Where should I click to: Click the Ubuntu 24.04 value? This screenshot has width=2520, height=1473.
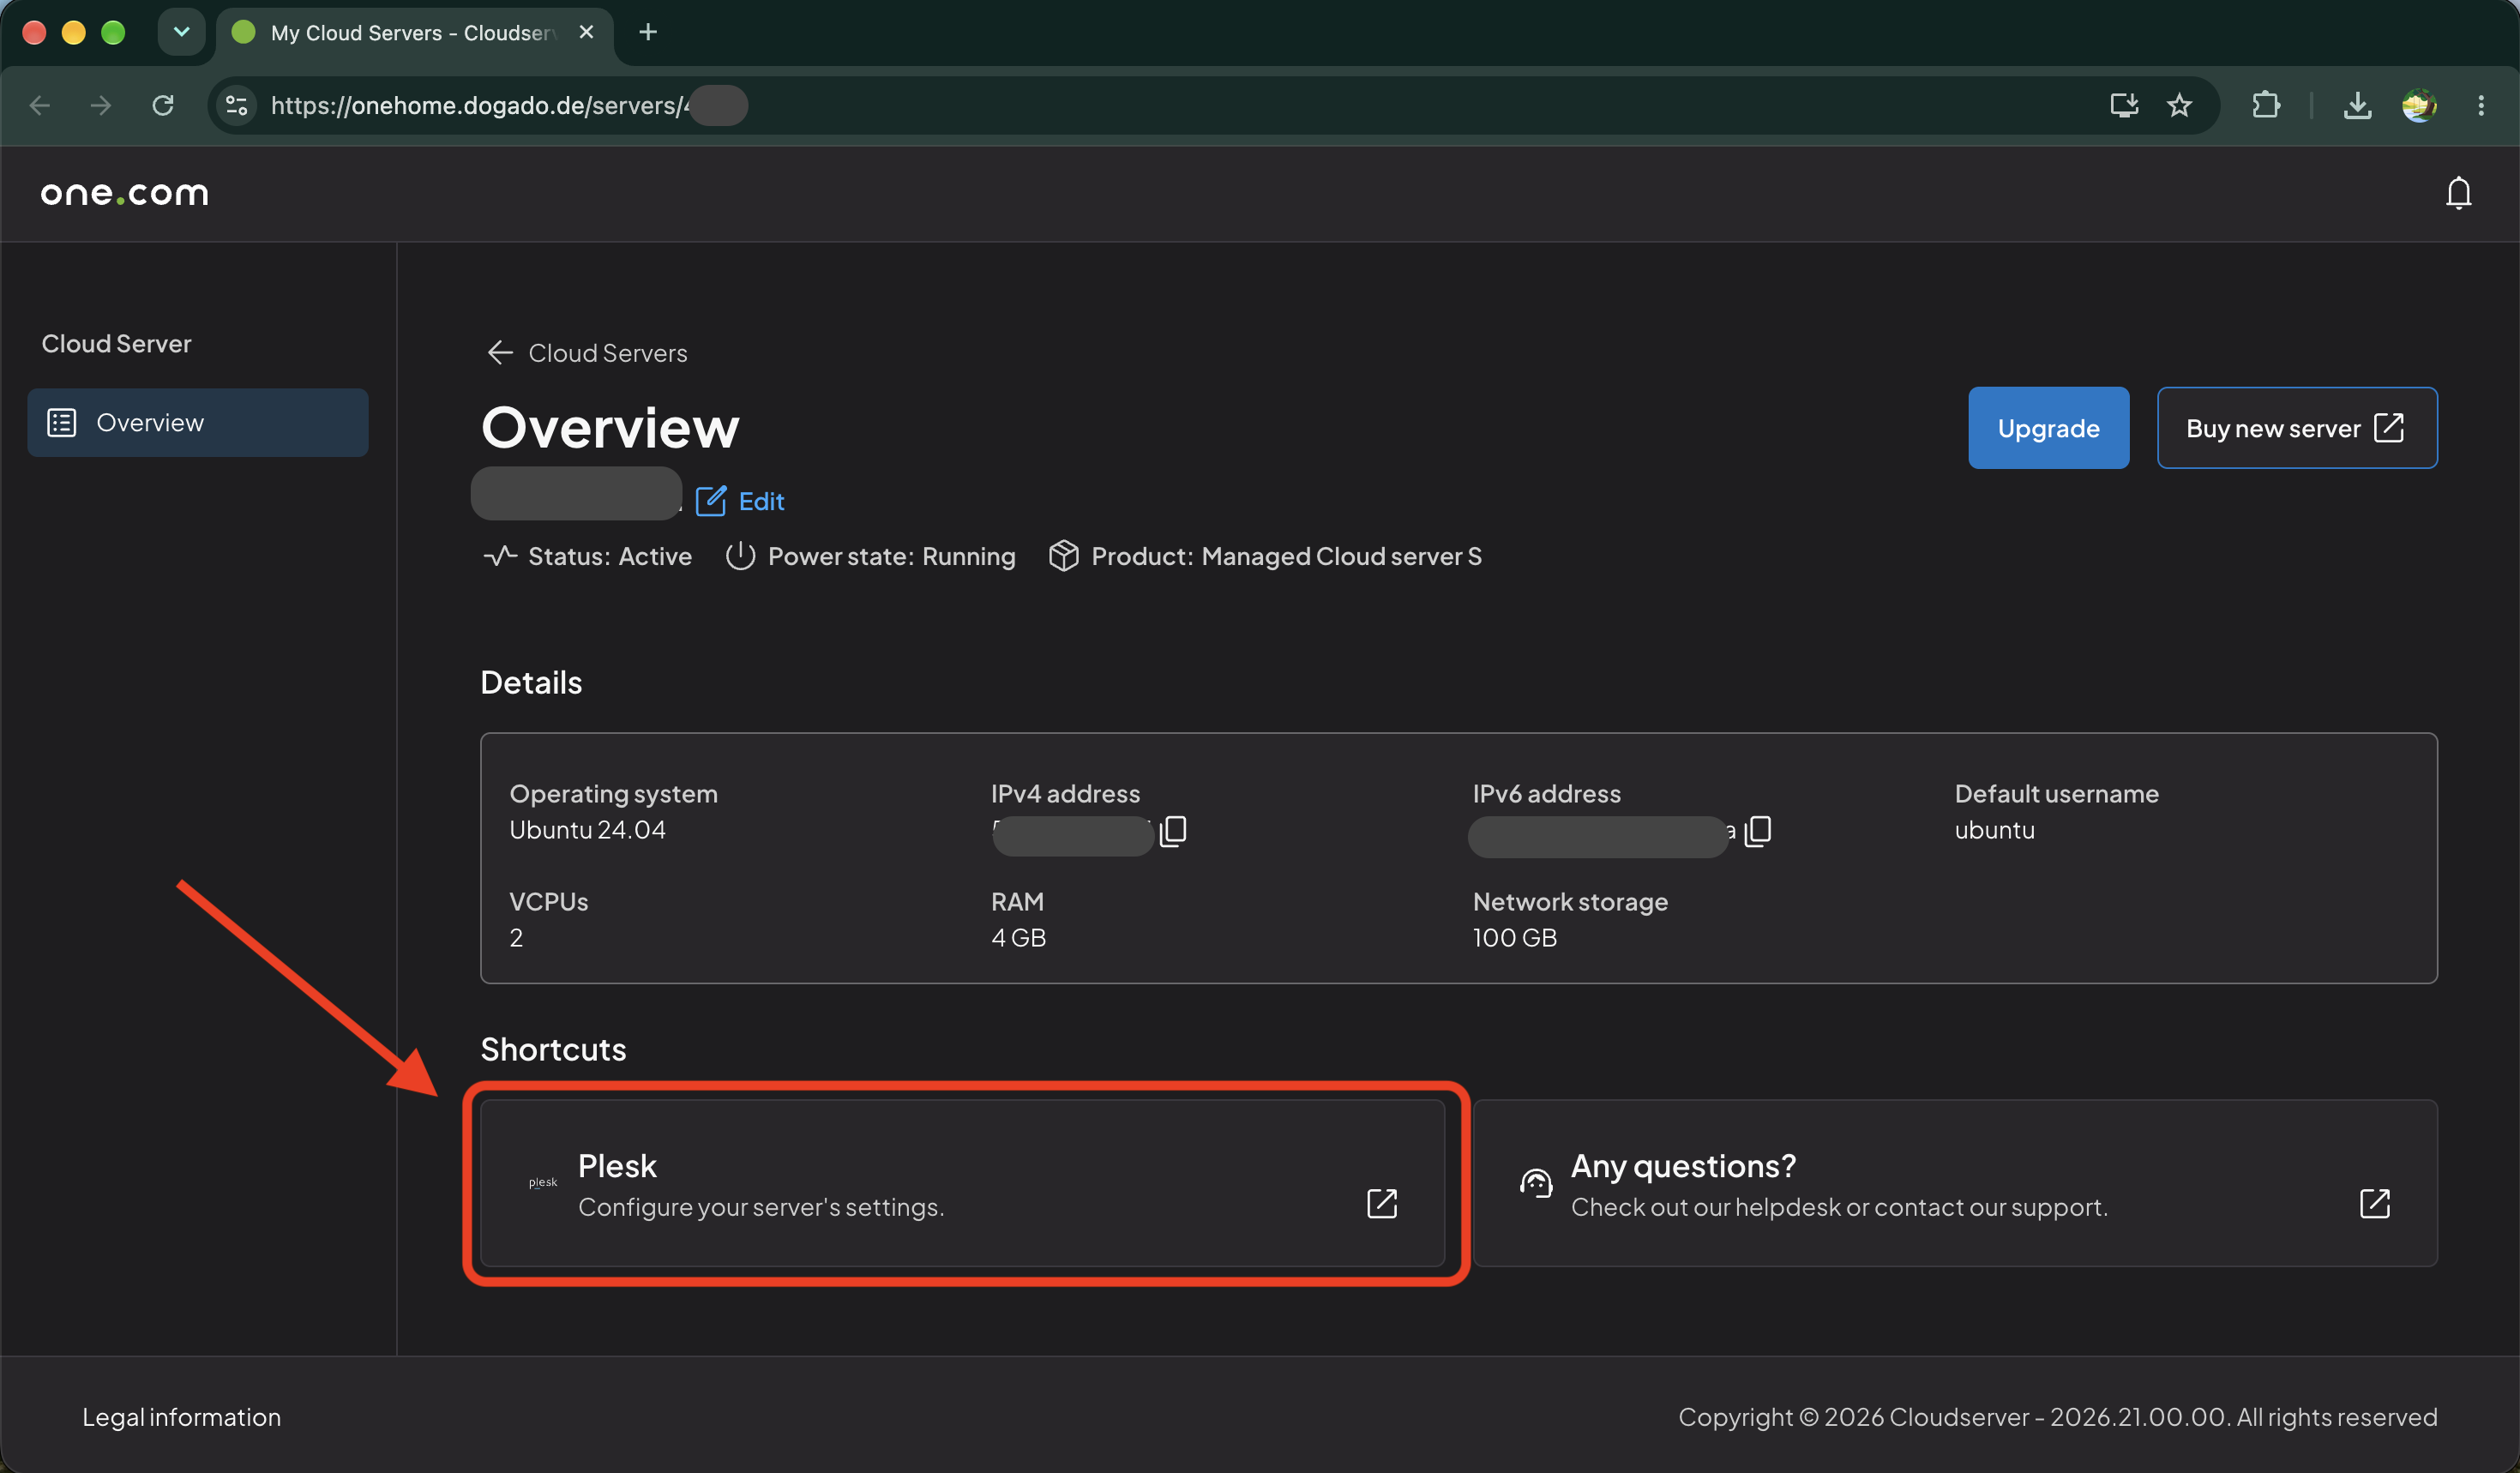pos(587,830)
